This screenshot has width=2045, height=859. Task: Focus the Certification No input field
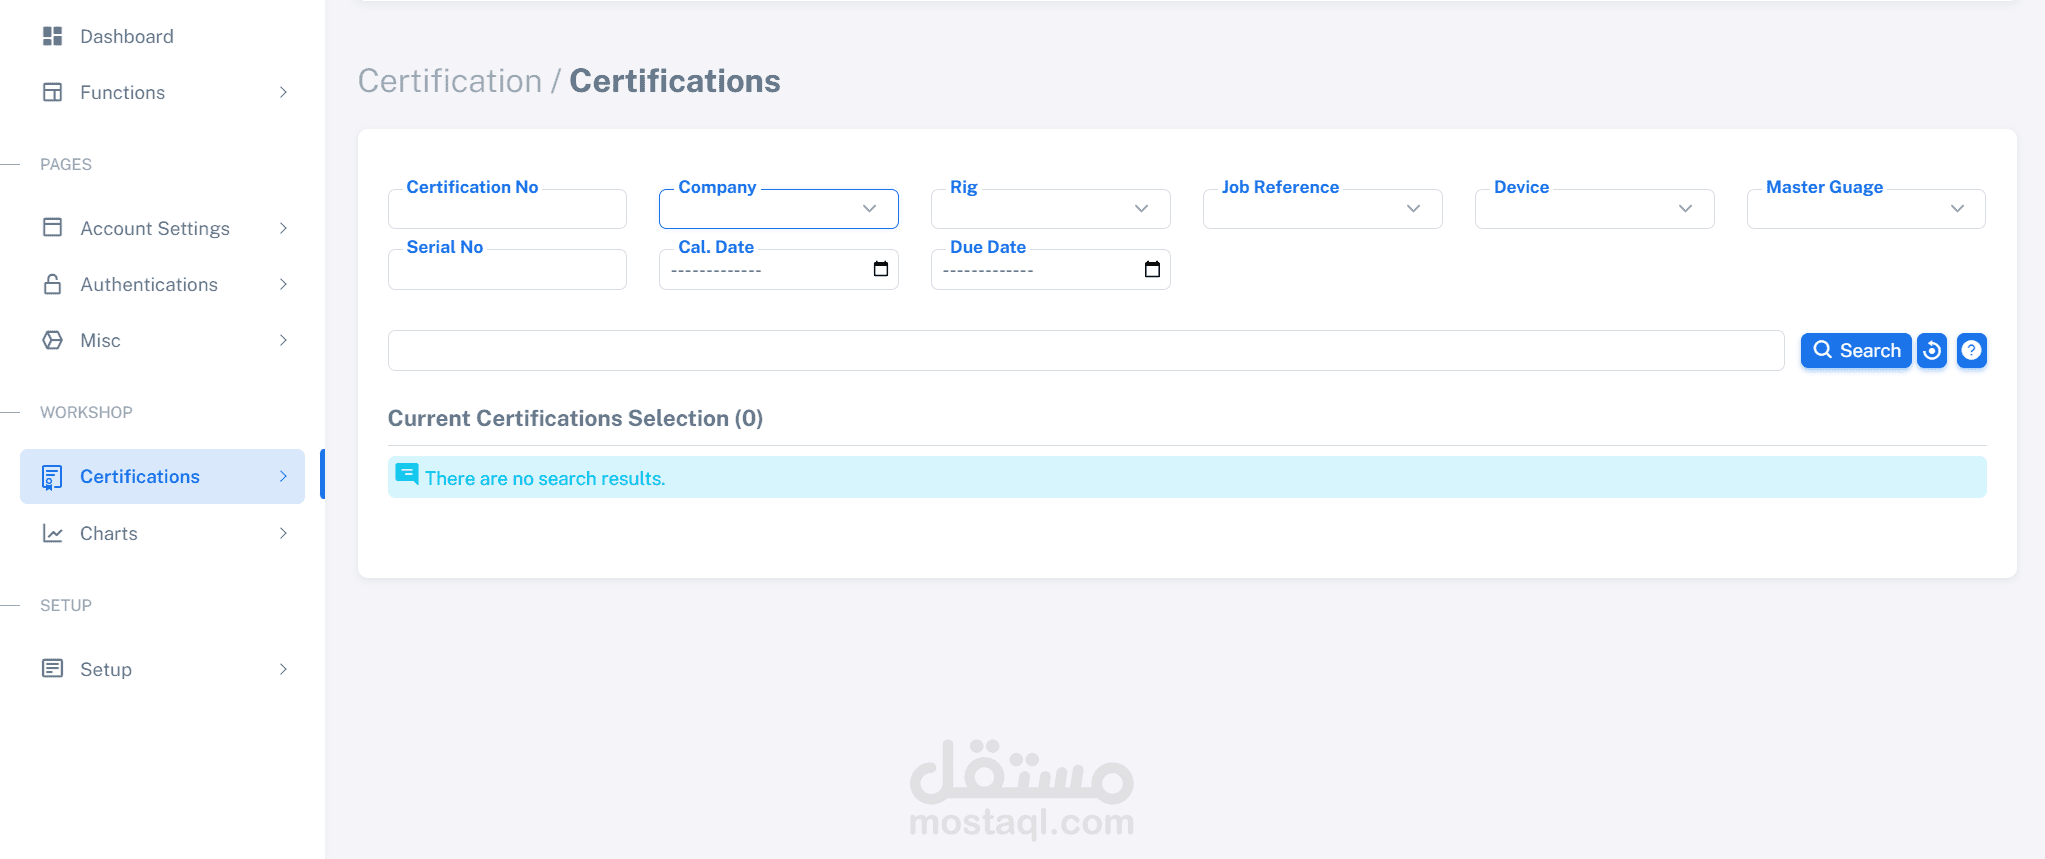[507, 209]
